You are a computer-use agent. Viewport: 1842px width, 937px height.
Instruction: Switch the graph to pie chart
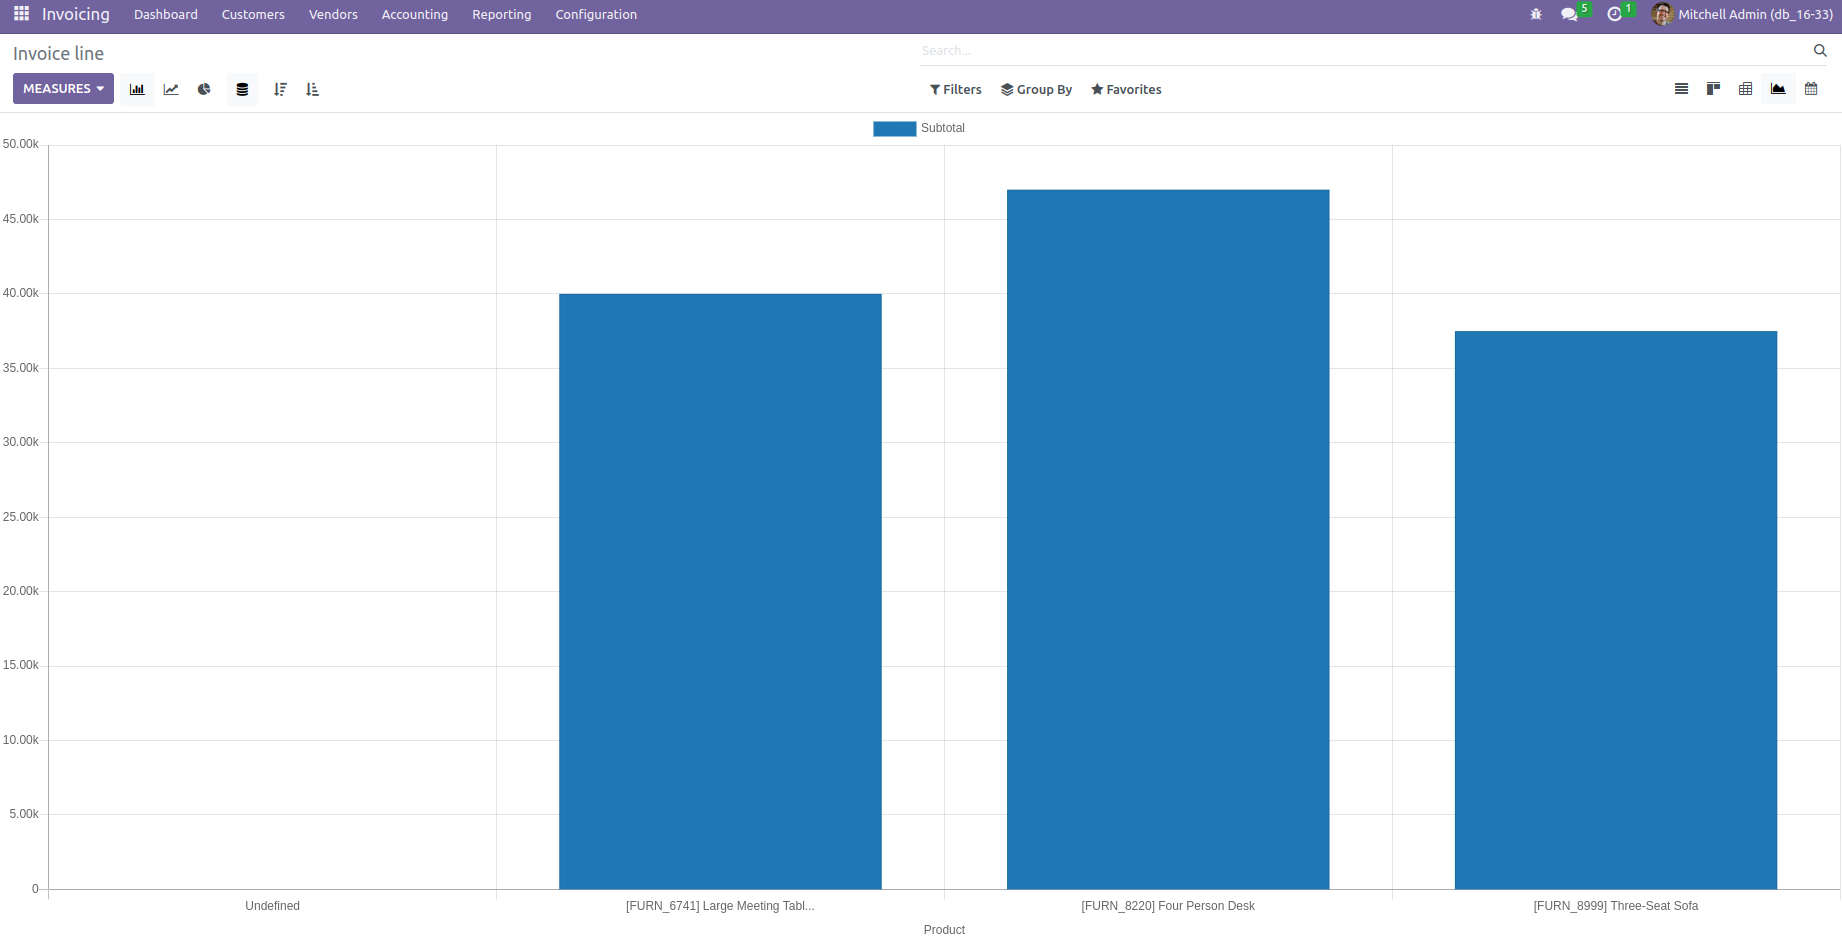(x=204, y=89)
